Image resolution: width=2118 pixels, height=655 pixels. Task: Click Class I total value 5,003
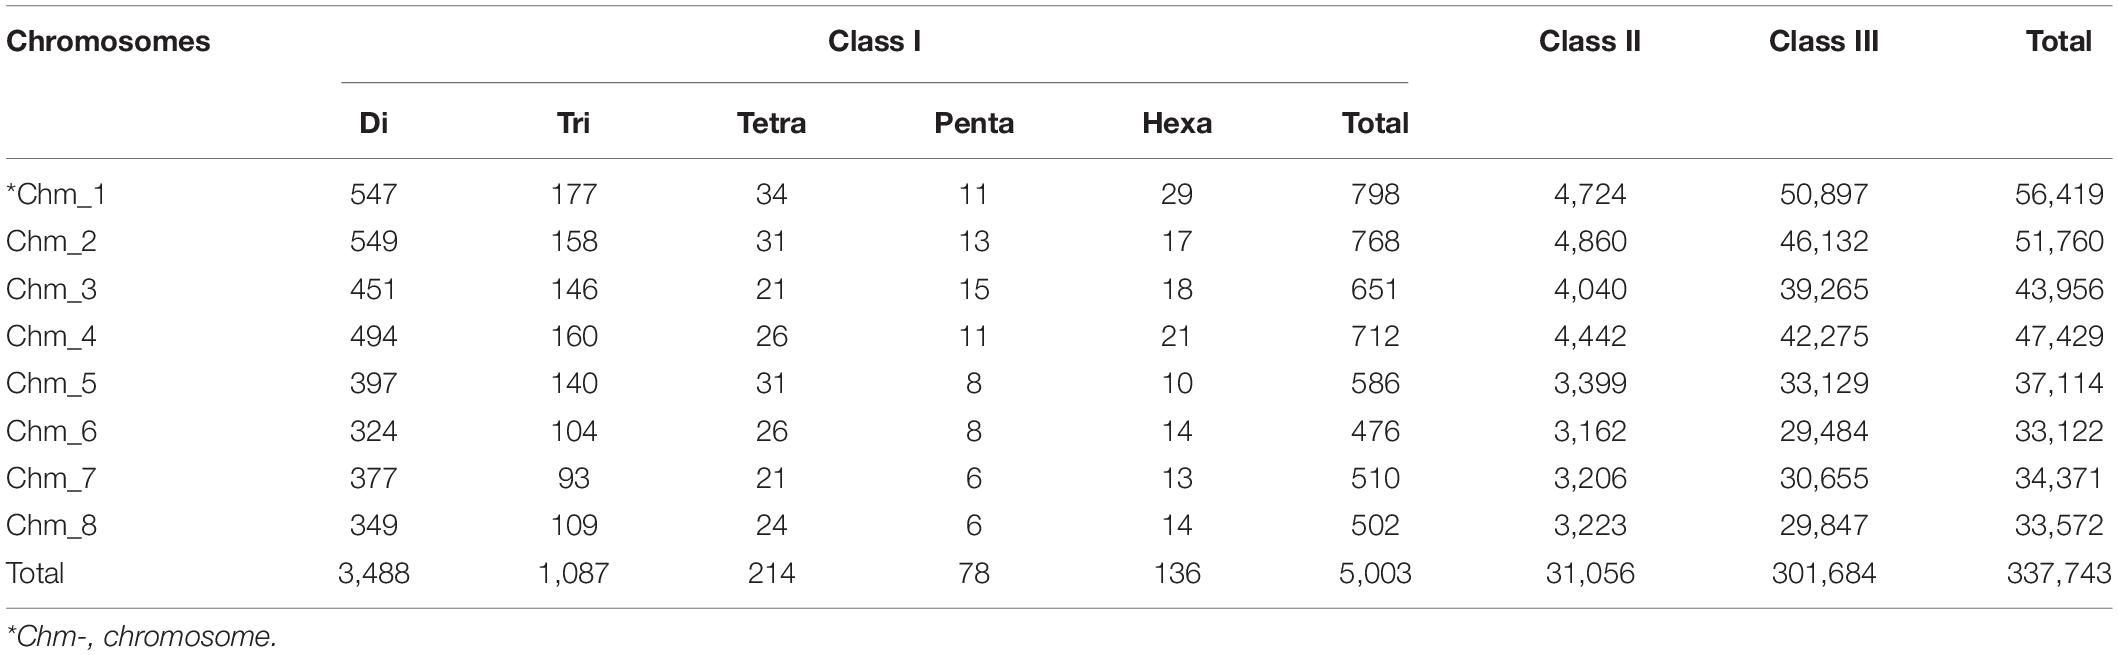pyautogui.click(x=1375, y=574)
